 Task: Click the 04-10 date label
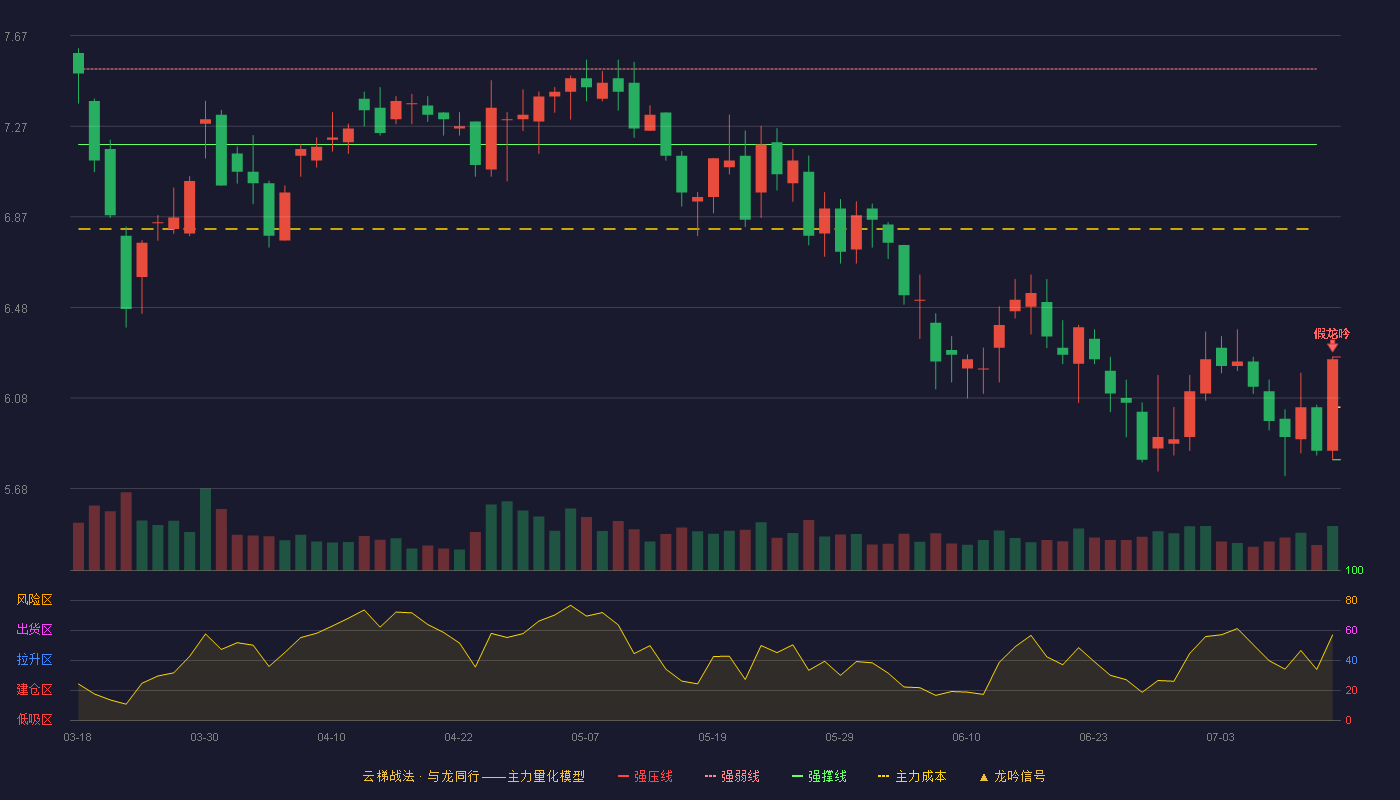[331, 737]
